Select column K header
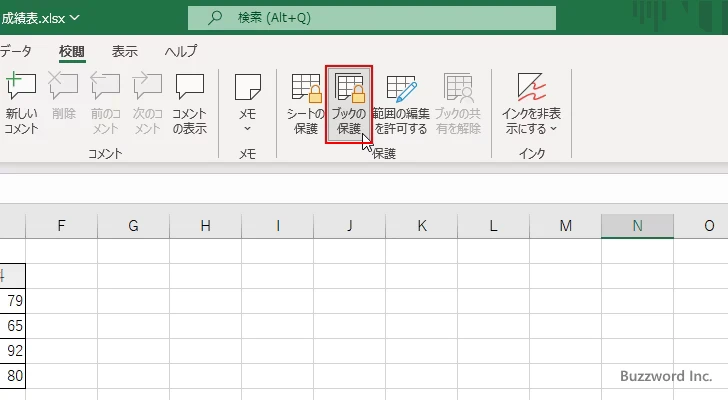Image resolution: width=728 pixels, height=400 pixels. [421, 226]
